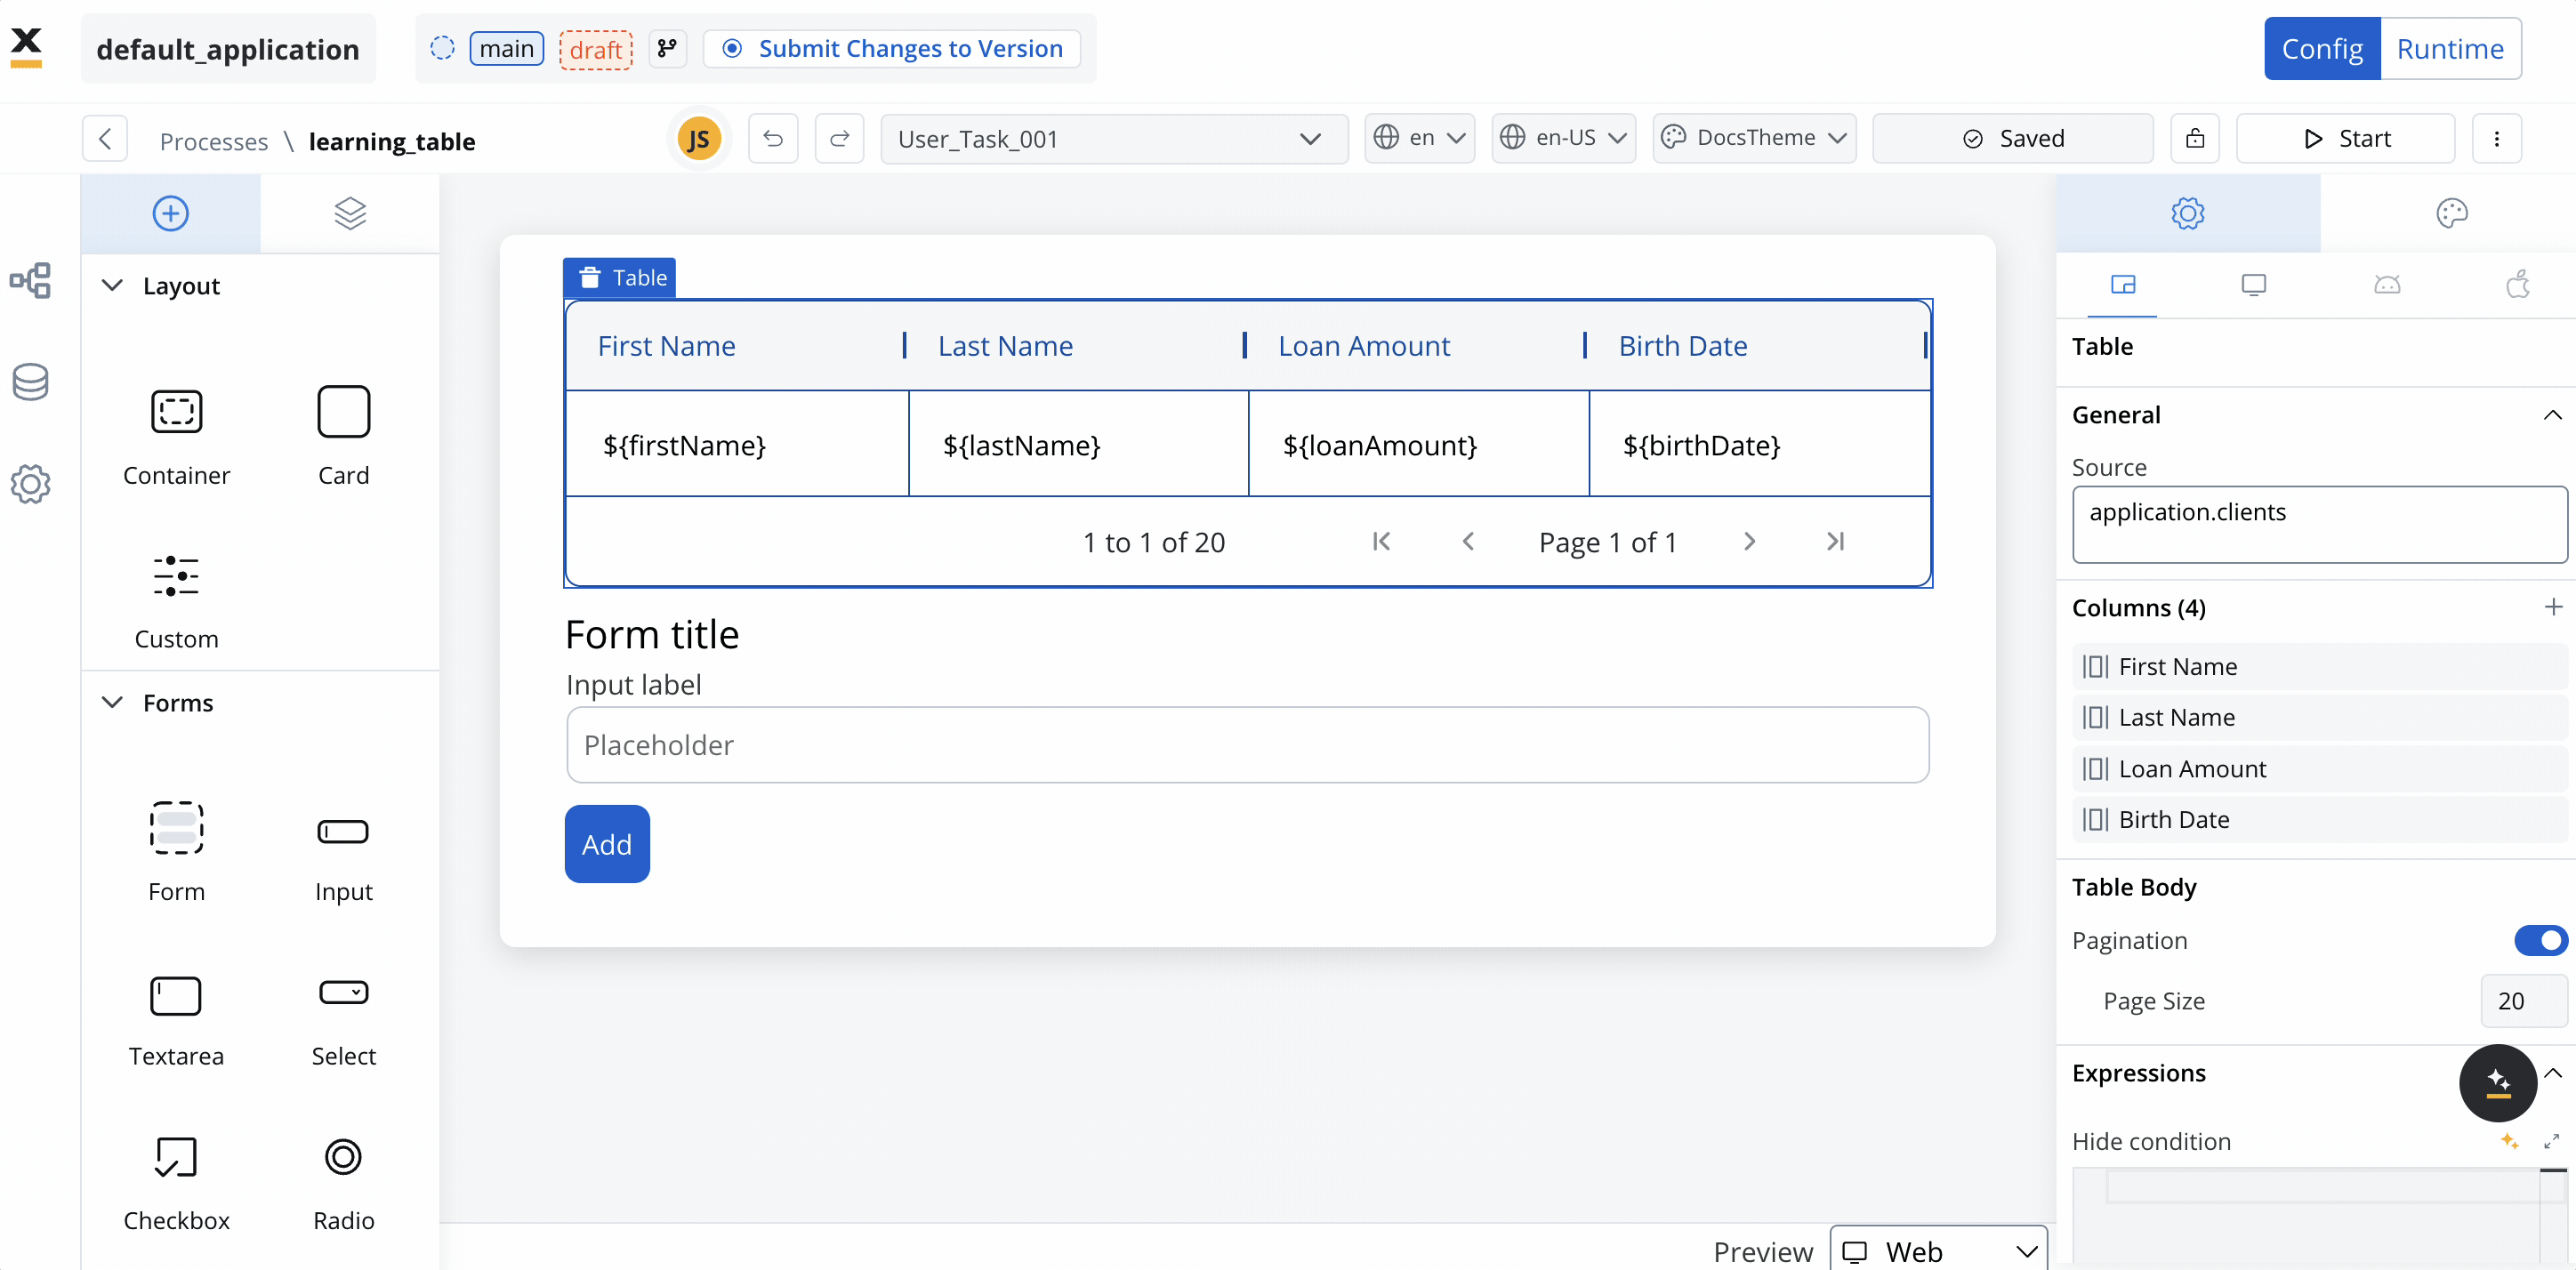Click the lock icon button
This screenshot has width=2576, height=1270.
tap(2195, 139)
